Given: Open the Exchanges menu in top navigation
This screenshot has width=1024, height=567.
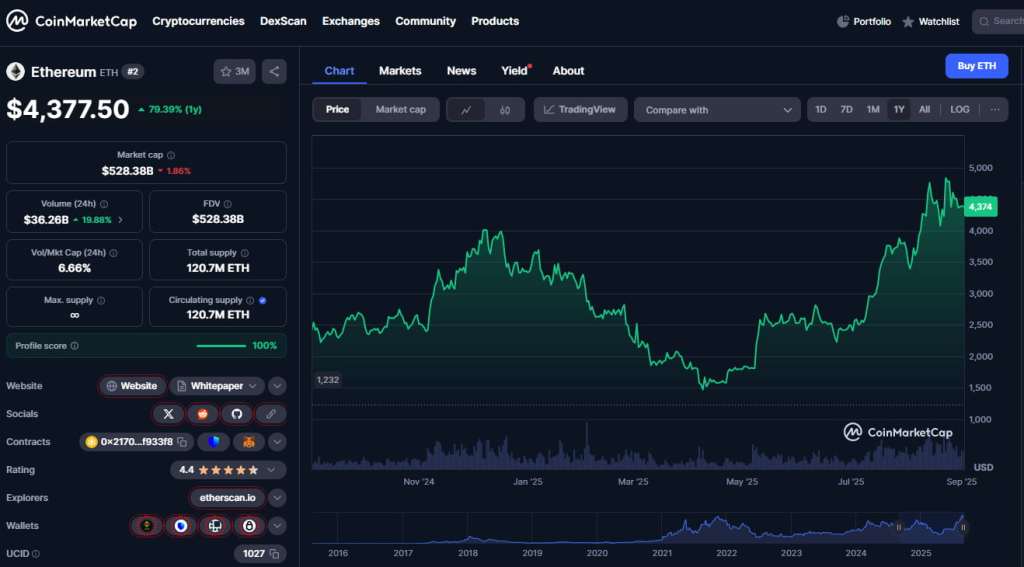Looking at the screenshot, I should [351, 21].
